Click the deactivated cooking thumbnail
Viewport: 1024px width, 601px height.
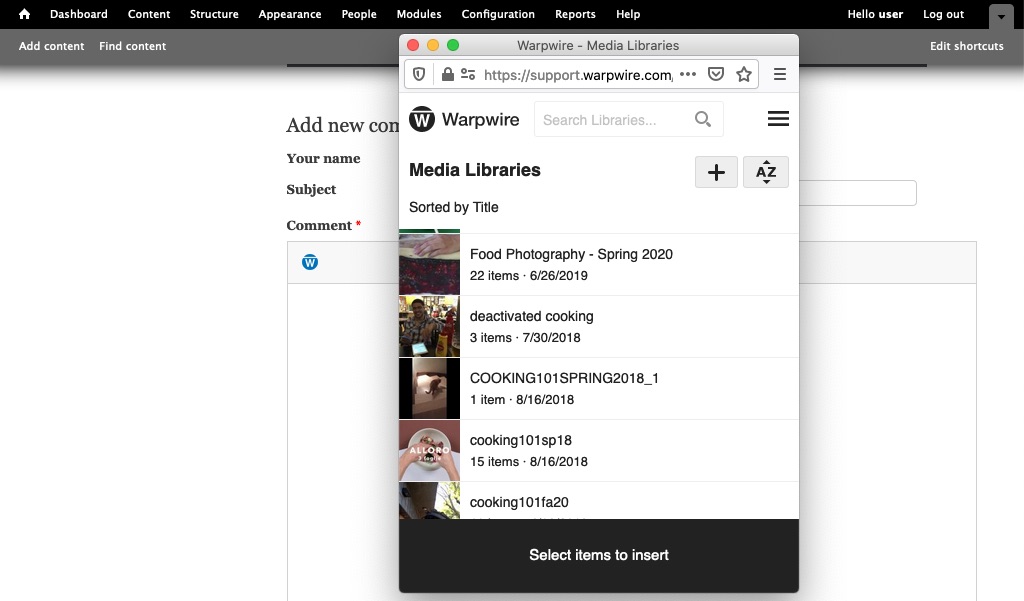[x=429, y=327]
